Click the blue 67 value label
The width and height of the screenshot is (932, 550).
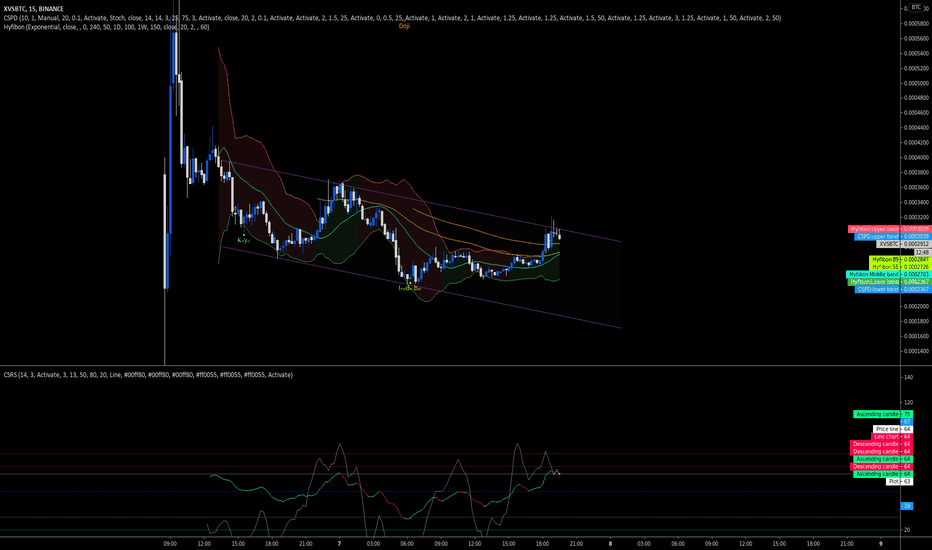pyautogui.click(x=907, y=422)
